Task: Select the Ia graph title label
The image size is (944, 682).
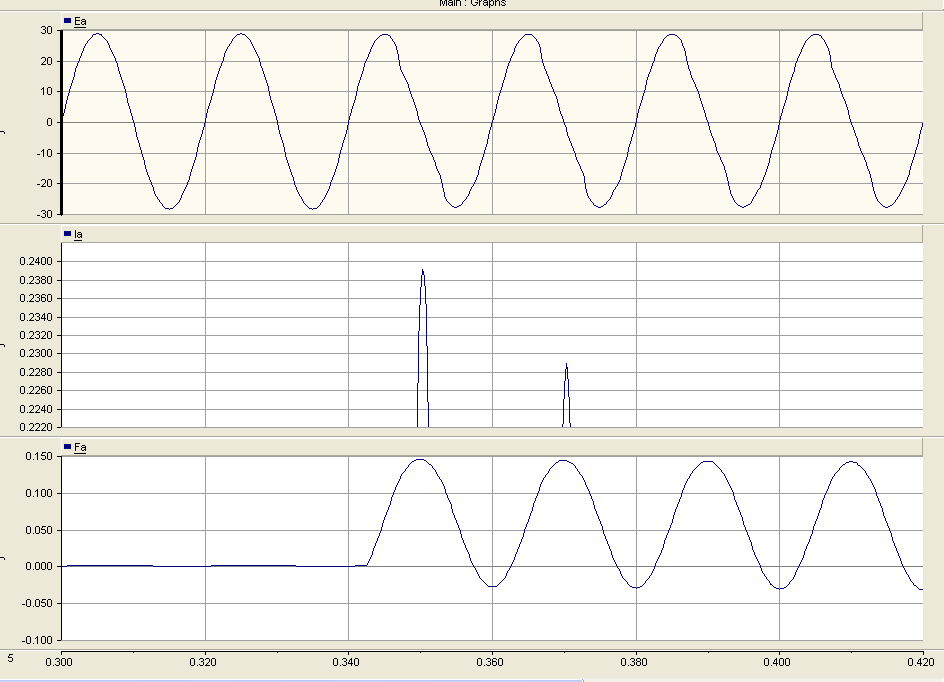Action: point(78,235)
